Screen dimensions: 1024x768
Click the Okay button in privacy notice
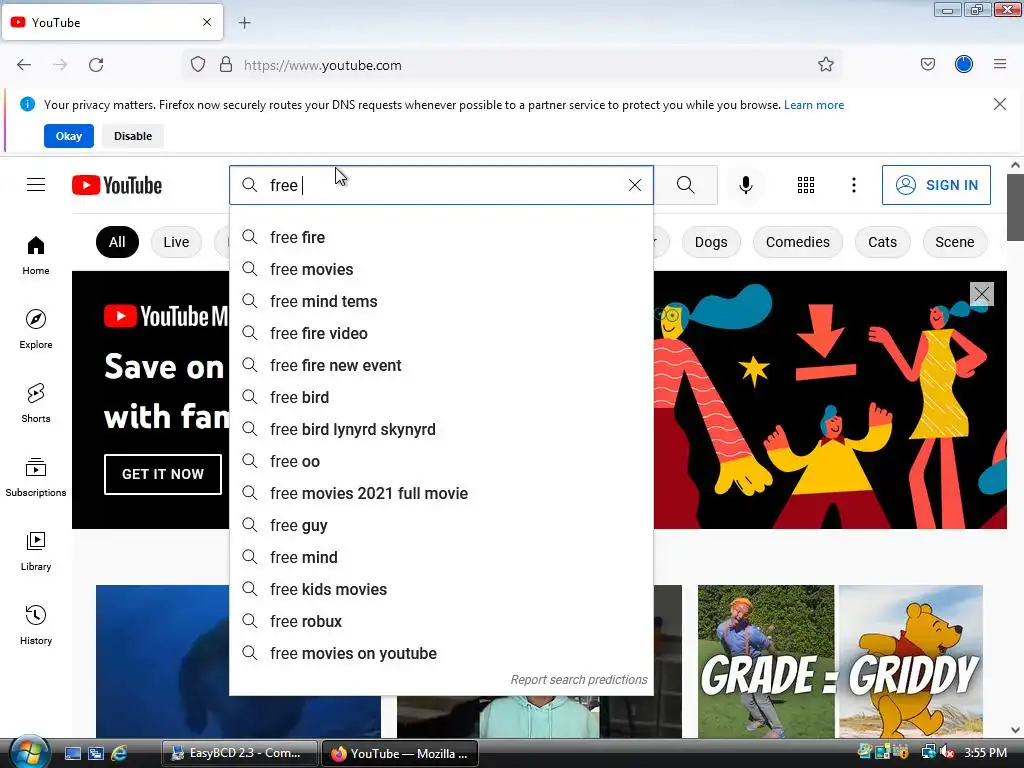tap(69, 136)
